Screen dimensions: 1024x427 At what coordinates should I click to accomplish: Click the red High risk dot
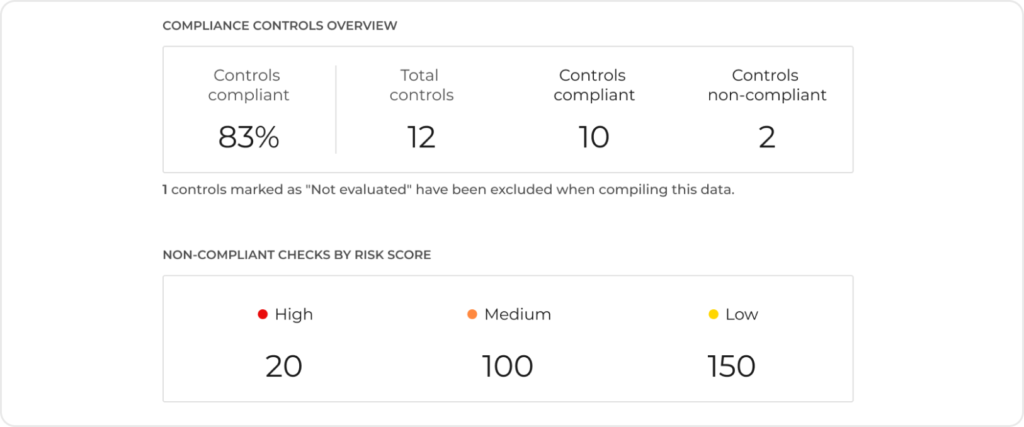point(263,315)
